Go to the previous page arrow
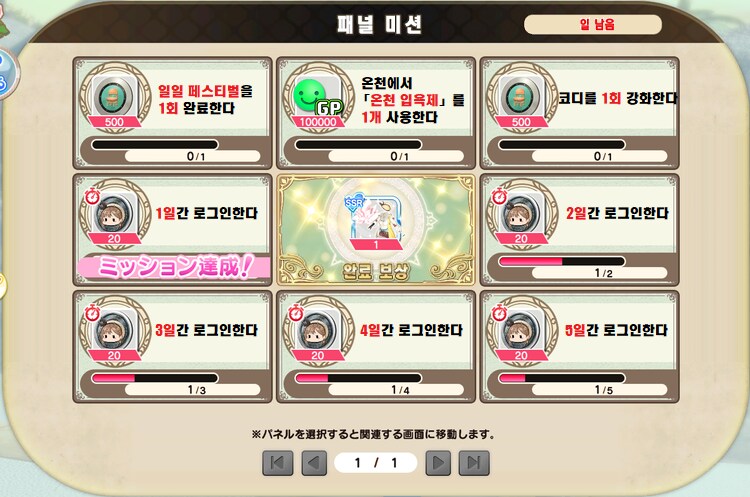 click(x=314, y=463)
